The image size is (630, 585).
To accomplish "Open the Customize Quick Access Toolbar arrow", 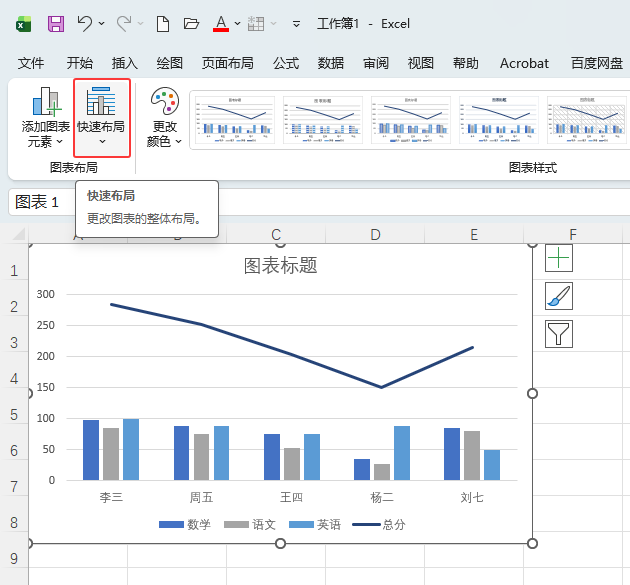I will point(296,24).
